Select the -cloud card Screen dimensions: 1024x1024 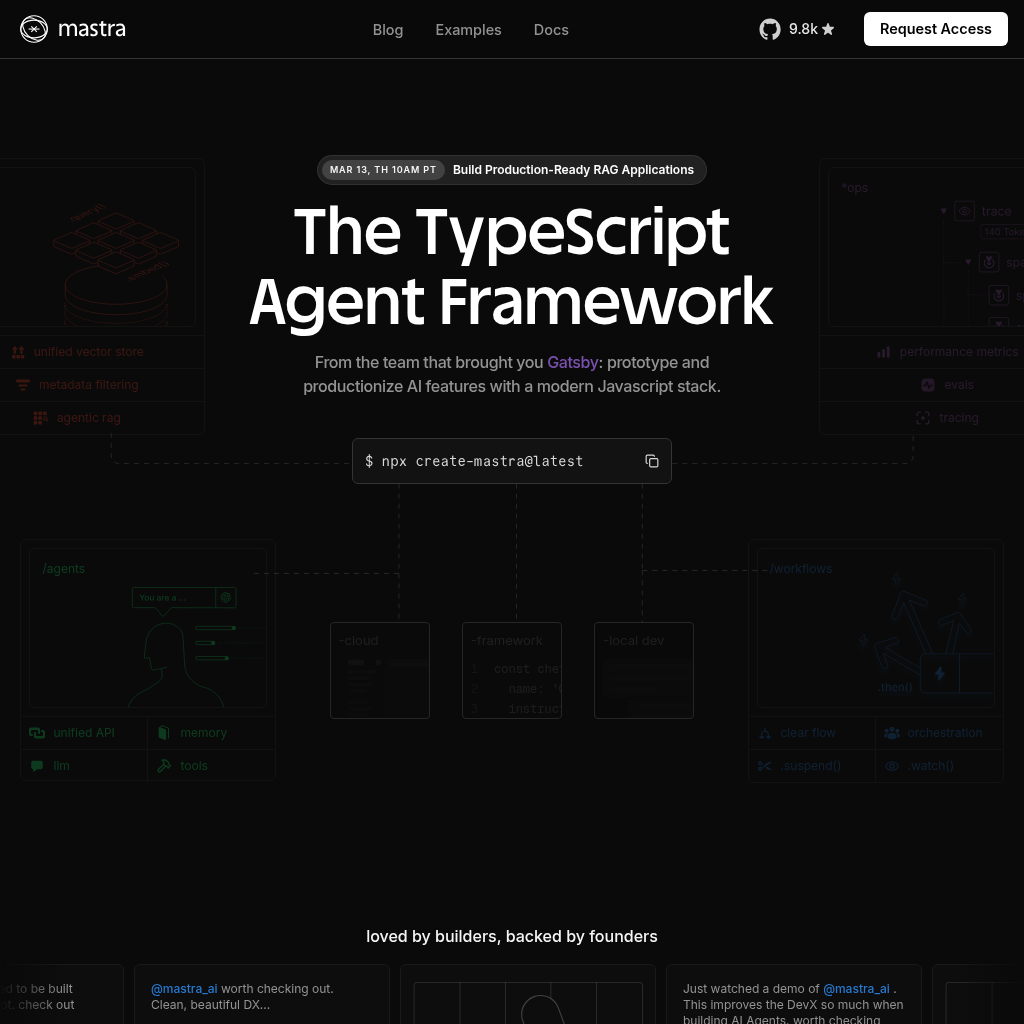click(x=380, y=671)
